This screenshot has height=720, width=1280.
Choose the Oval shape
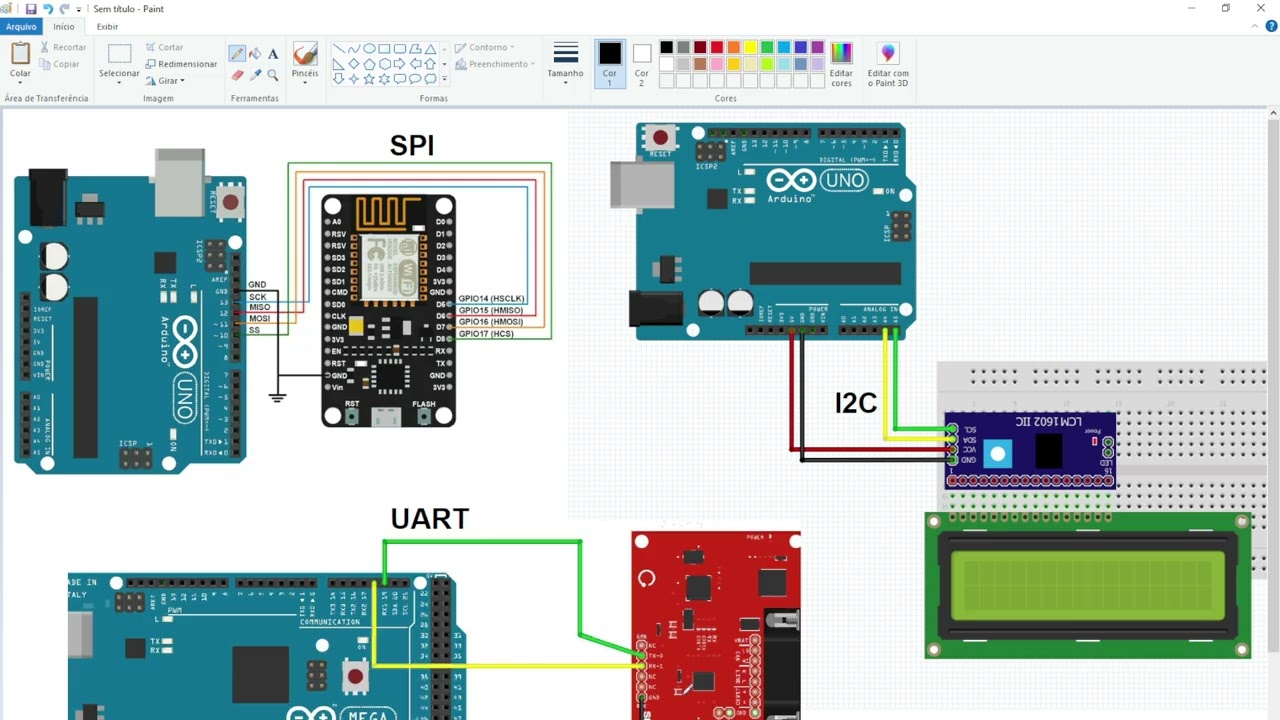pos(369,49)
